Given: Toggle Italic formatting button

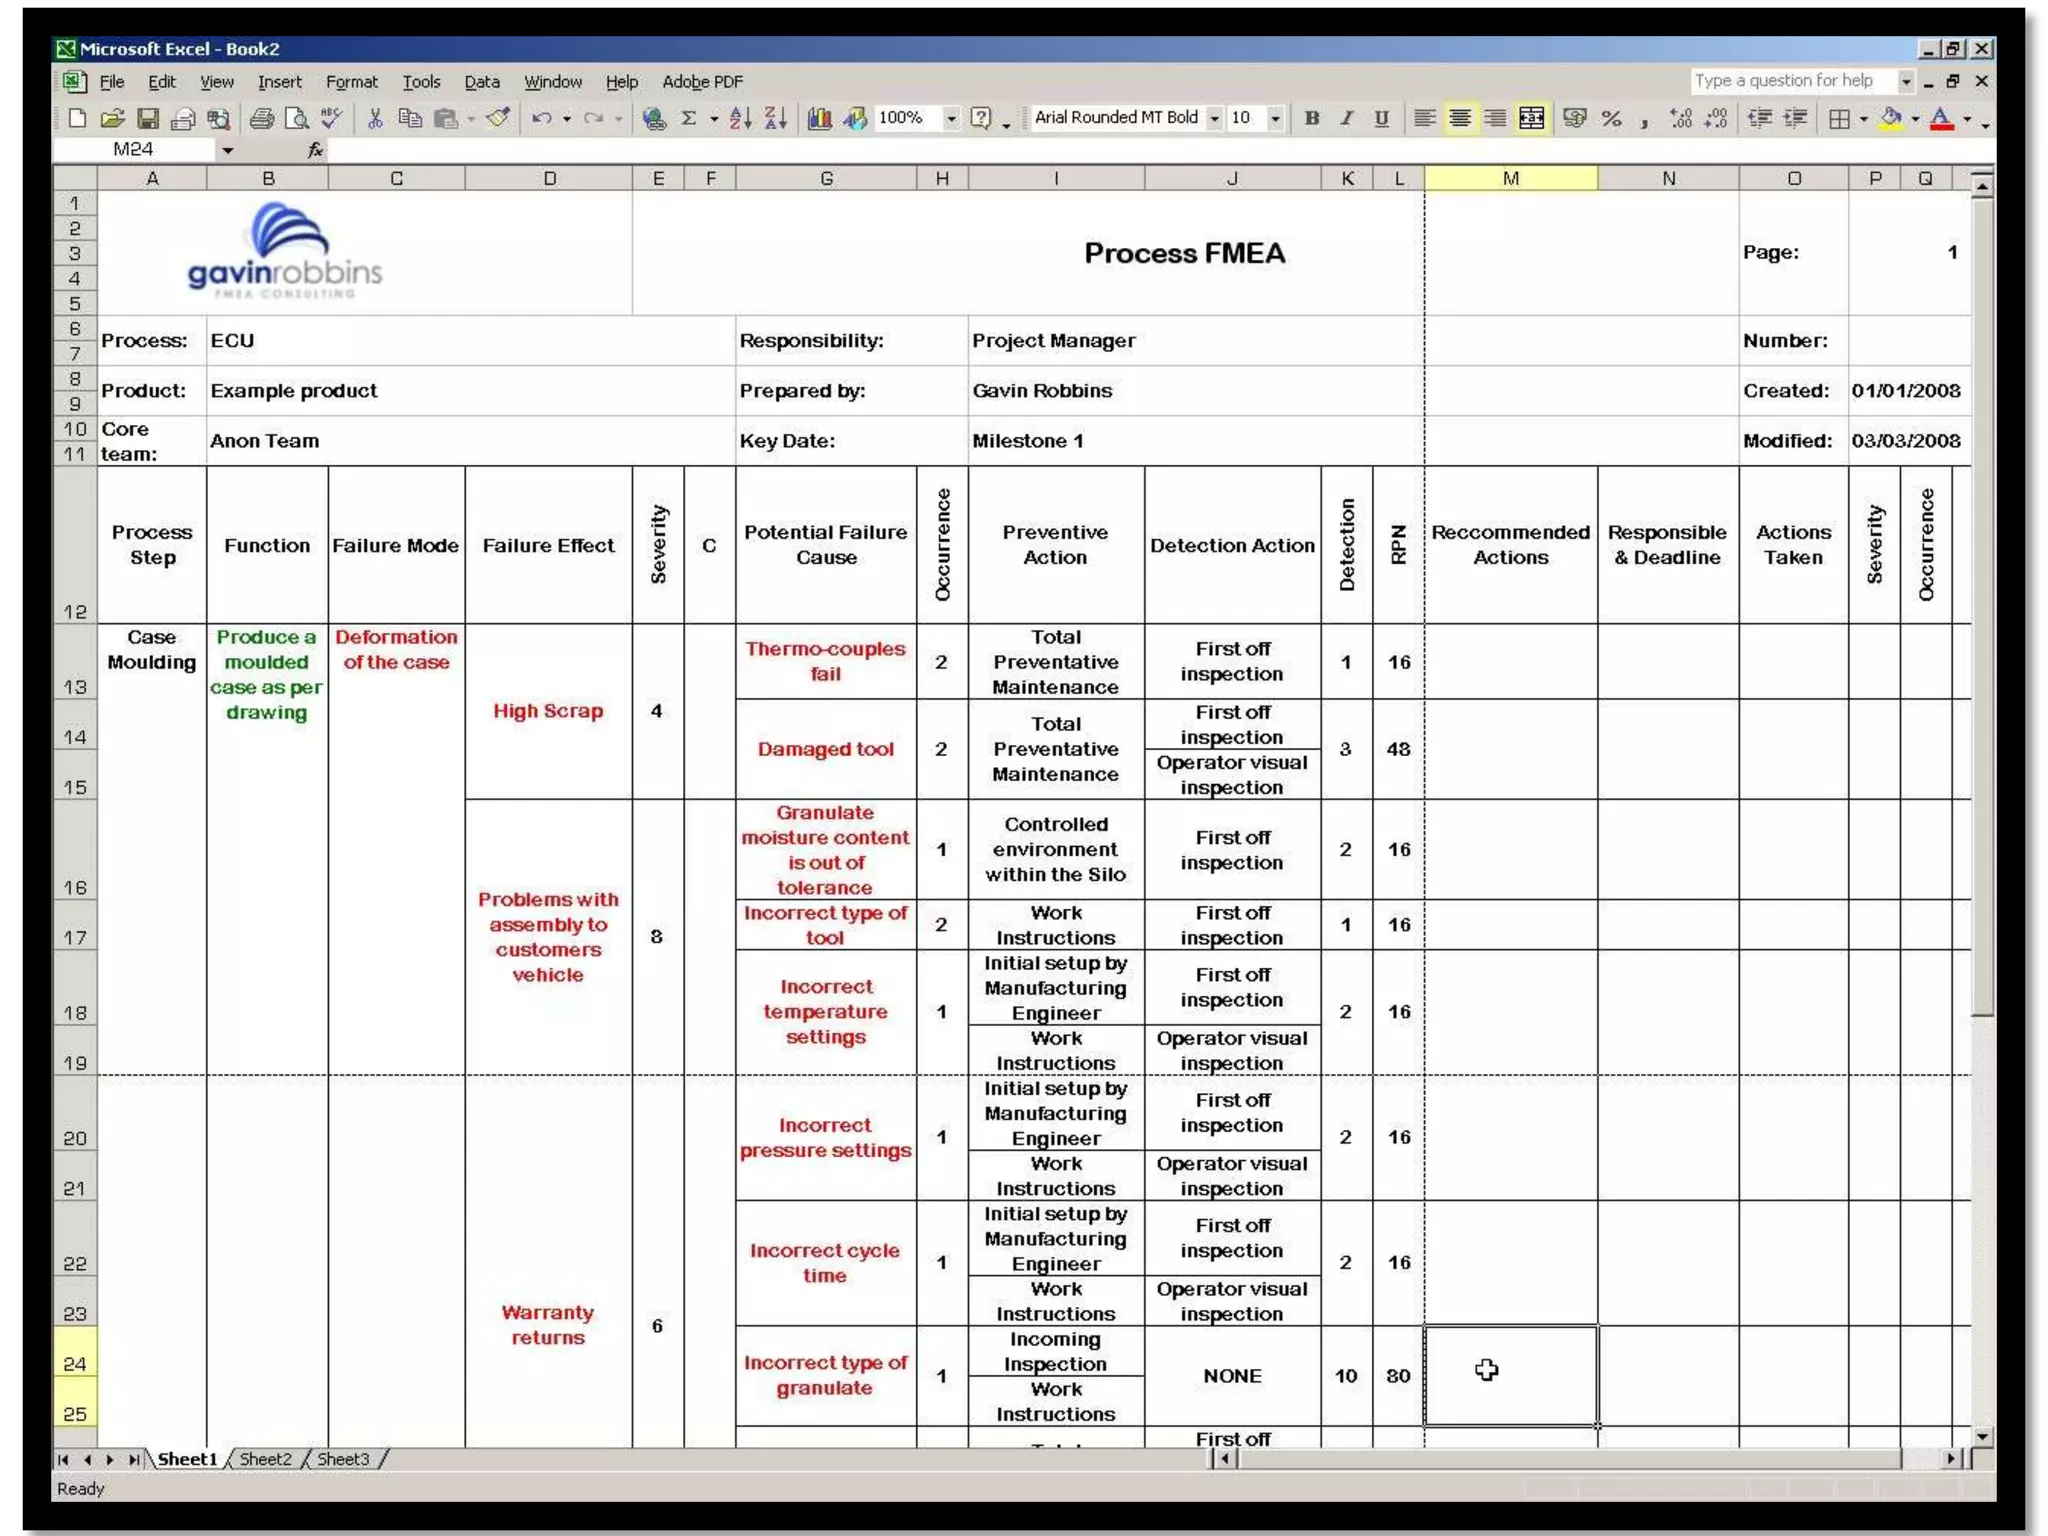Looking at the screenshot, I should click(1346, 119).
